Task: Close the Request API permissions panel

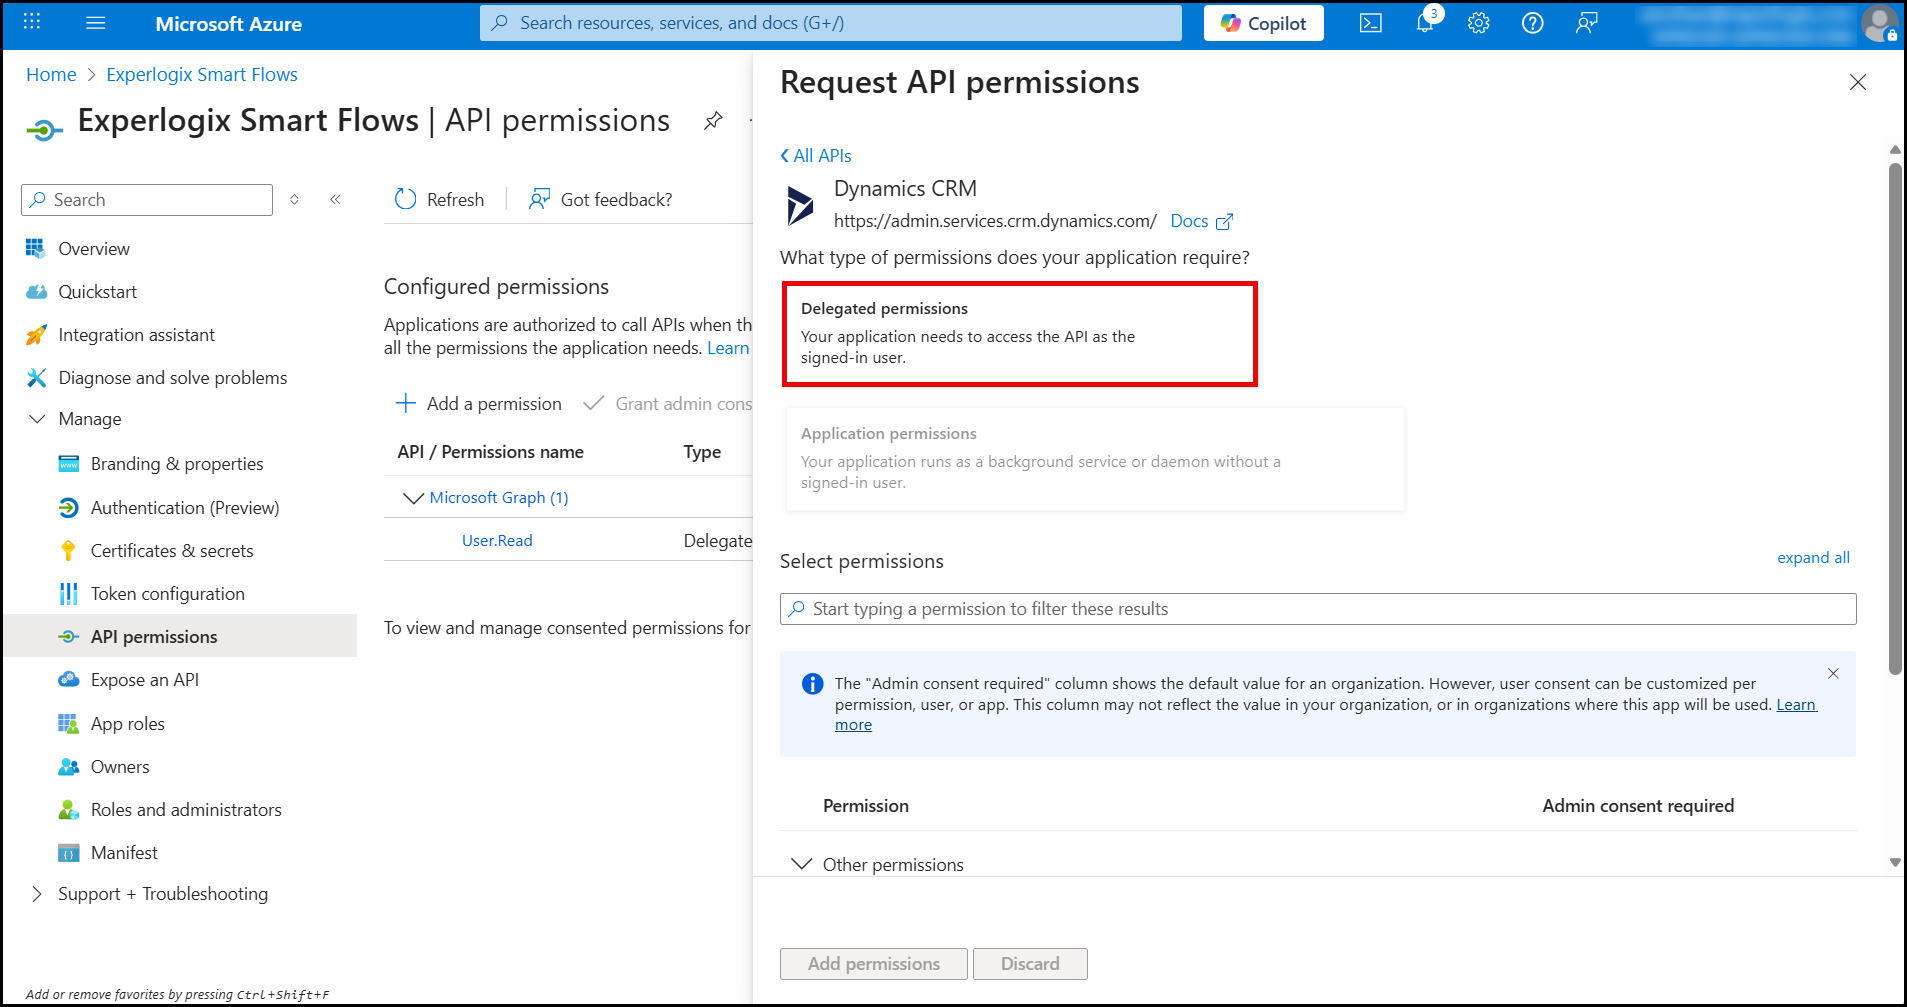Action: (1858, 82)
